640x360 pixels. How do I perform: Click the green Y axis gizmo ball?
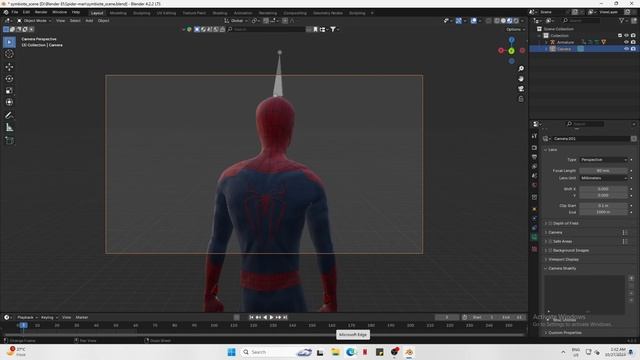pyautogui.click(x=511, y=51)
